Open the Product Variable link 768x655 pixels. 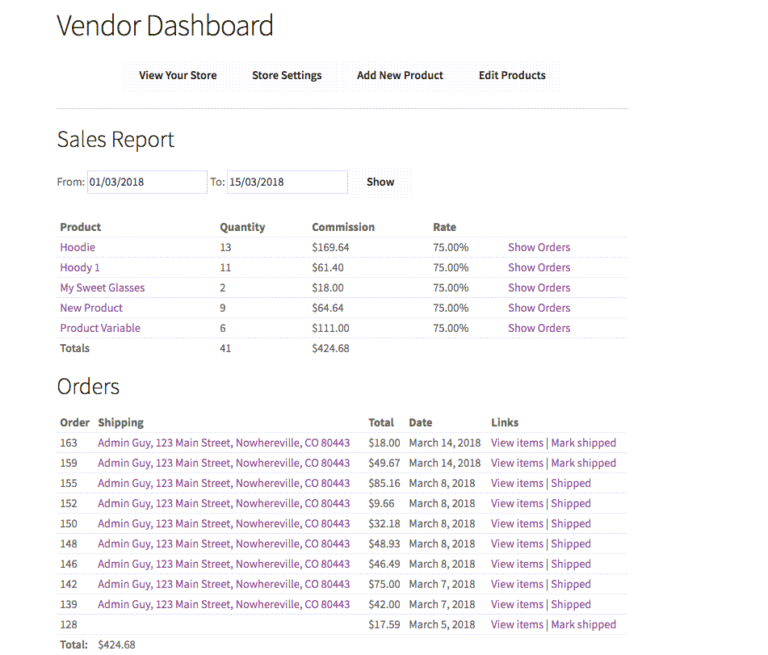click(100, 328)
